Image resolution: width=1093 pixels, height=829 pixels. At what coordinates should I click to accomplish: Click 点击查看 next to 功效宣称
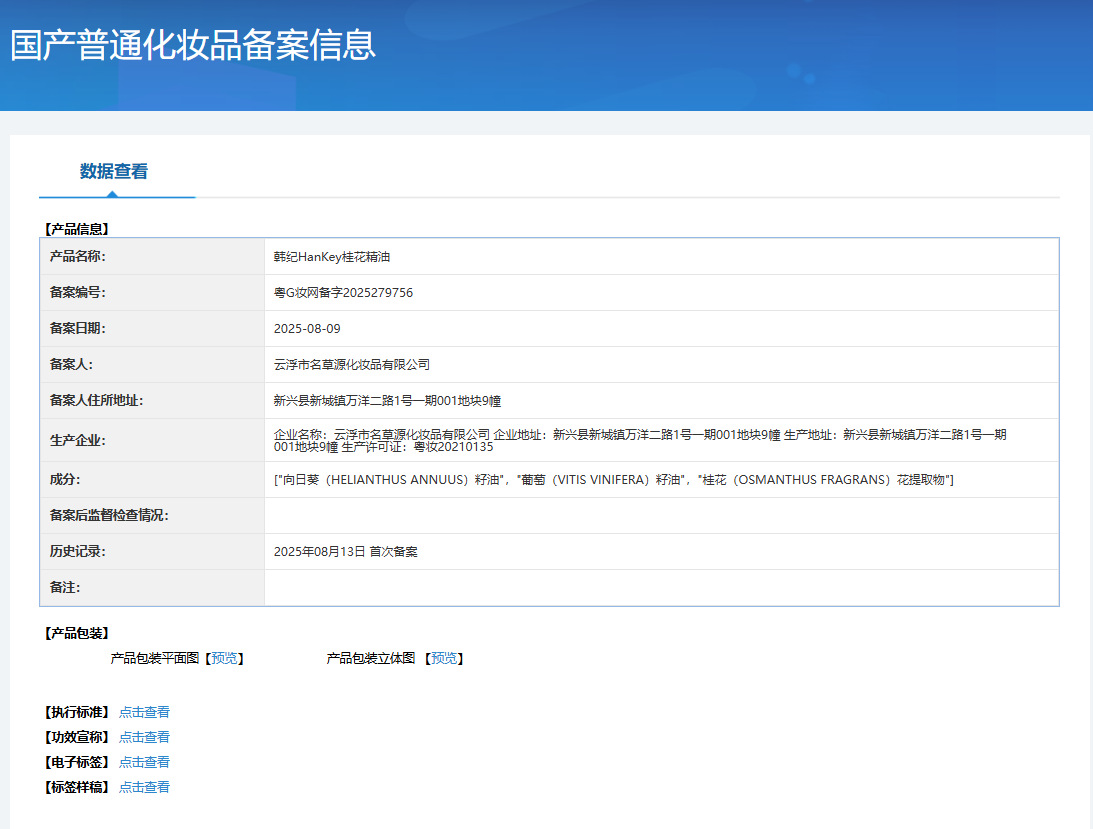click(144, 737)
